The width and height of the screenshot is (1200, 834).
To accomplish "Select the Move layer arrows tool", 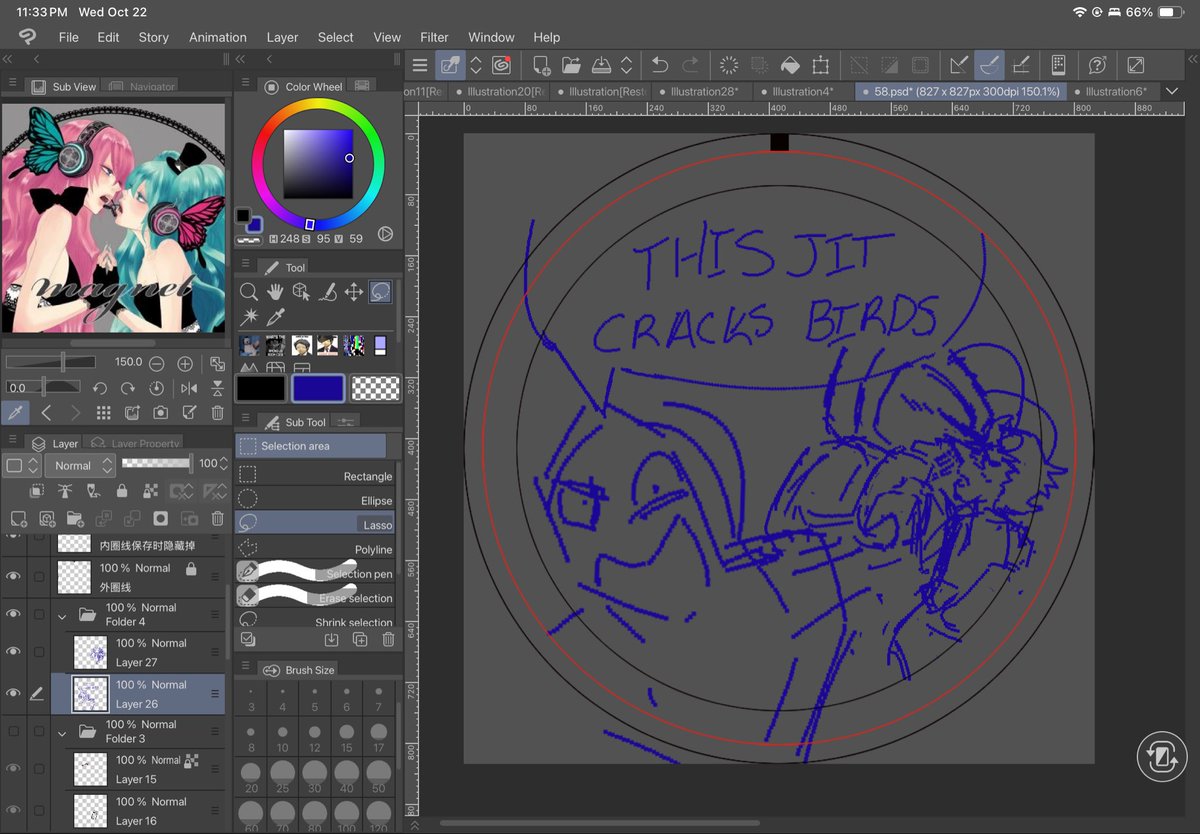I will click(353, 292).
